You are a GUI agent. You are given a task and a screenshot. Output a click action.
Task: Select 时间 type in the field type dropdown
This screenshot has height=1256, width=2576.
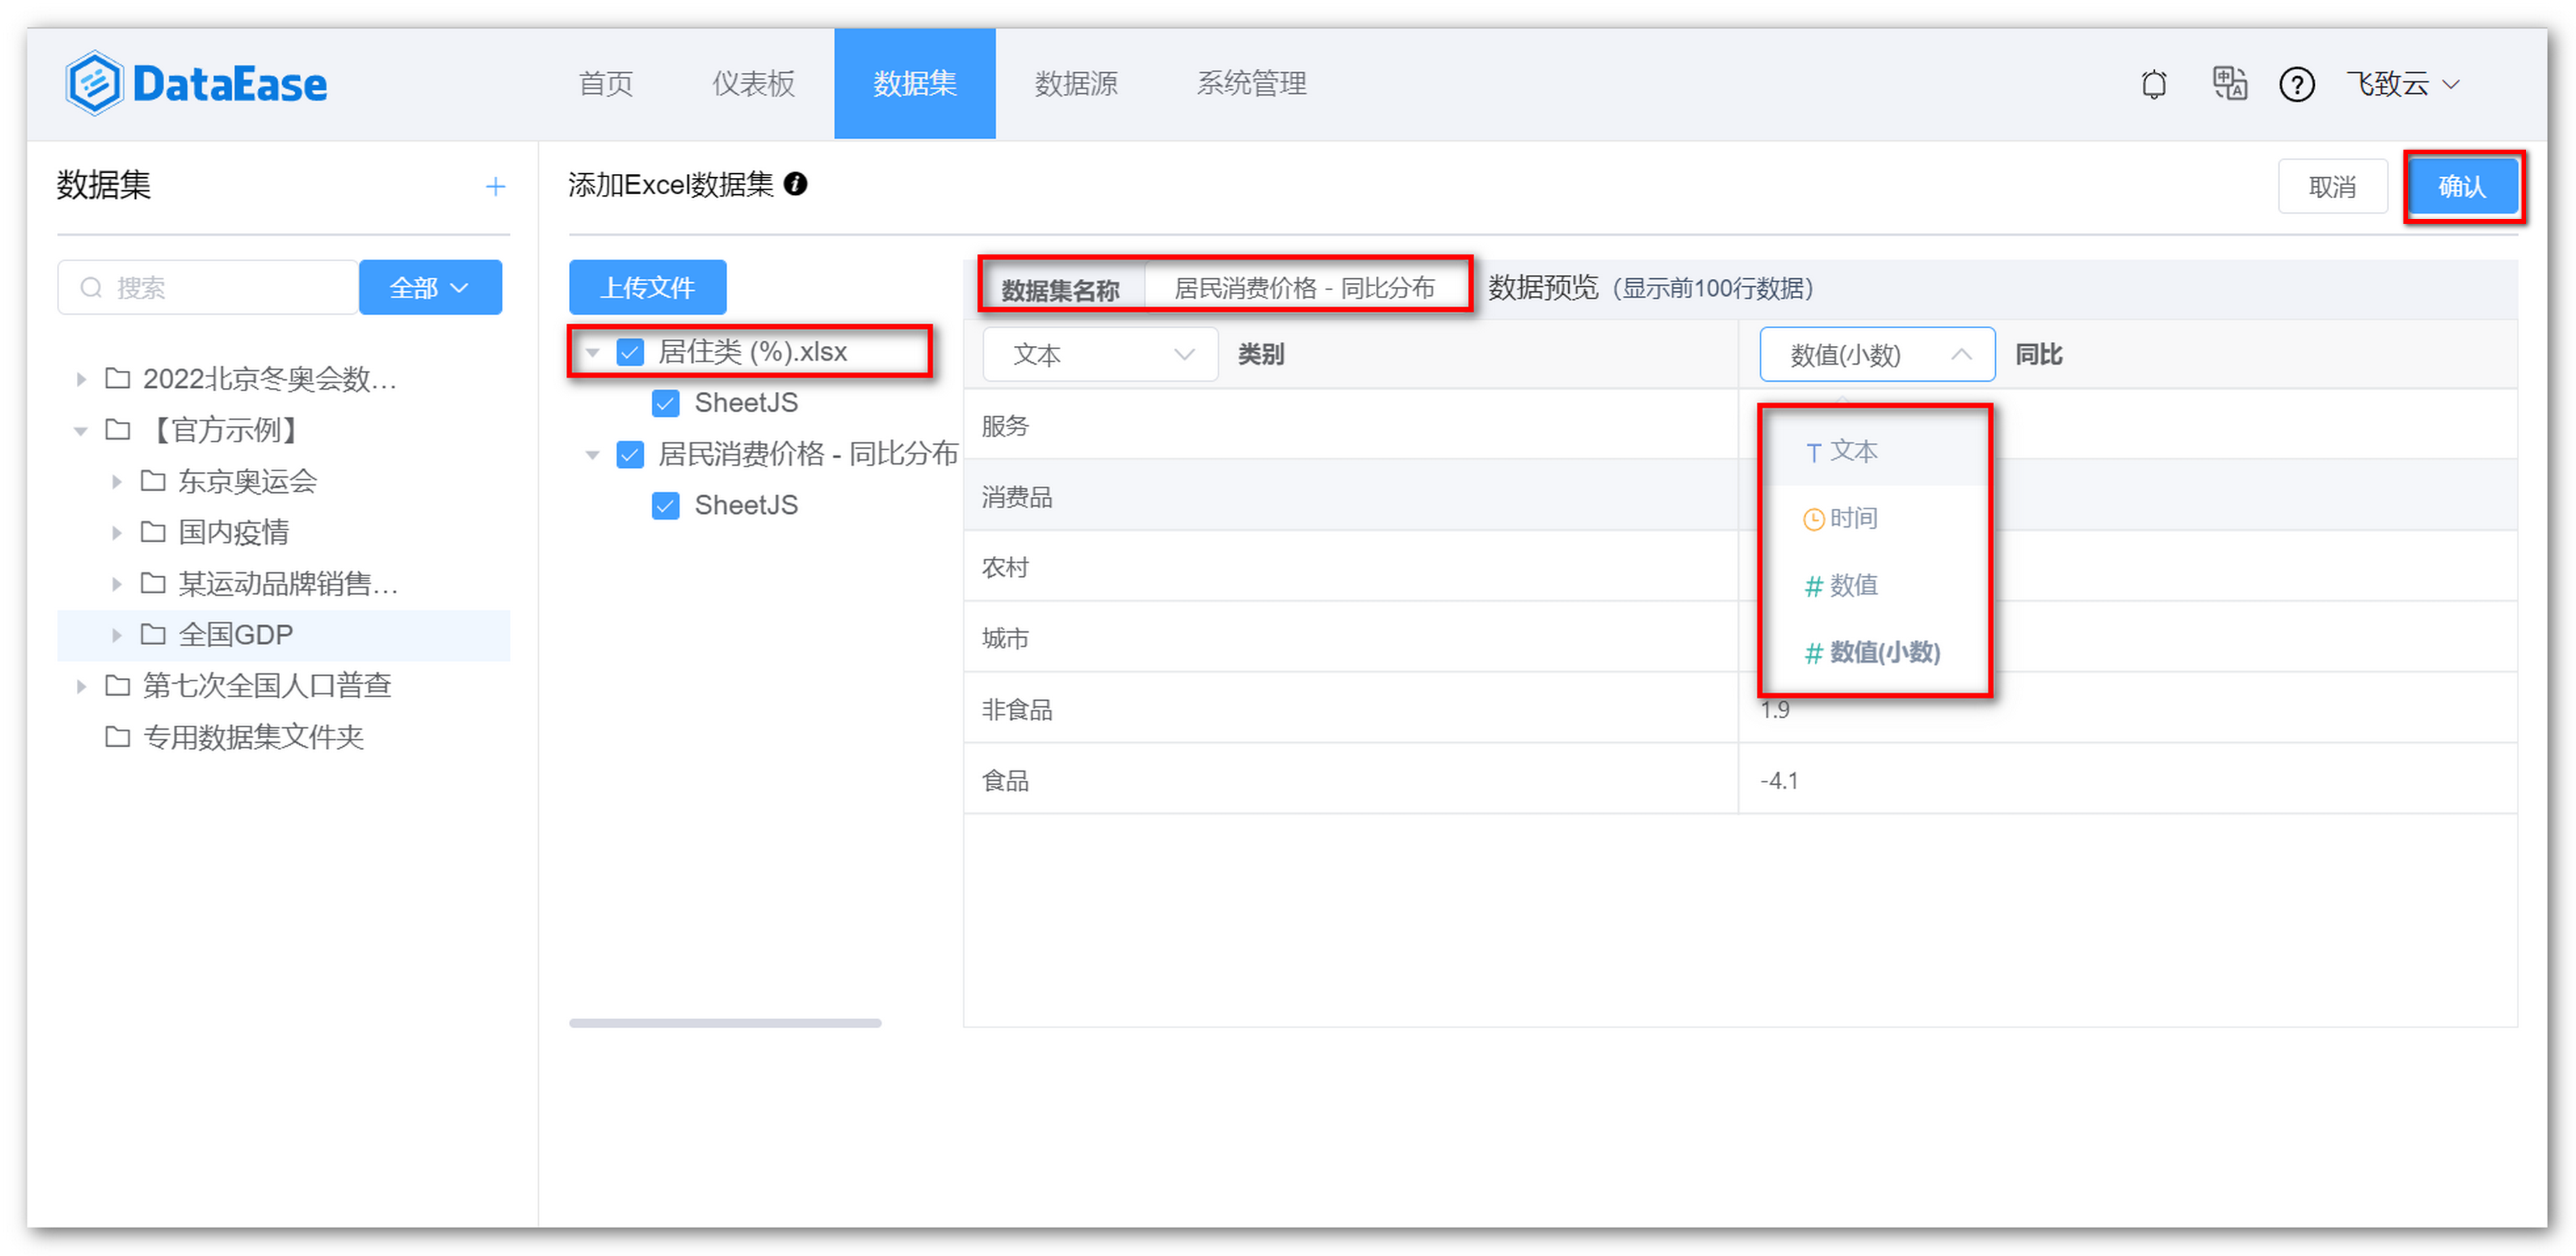[x=1853, y=518]
